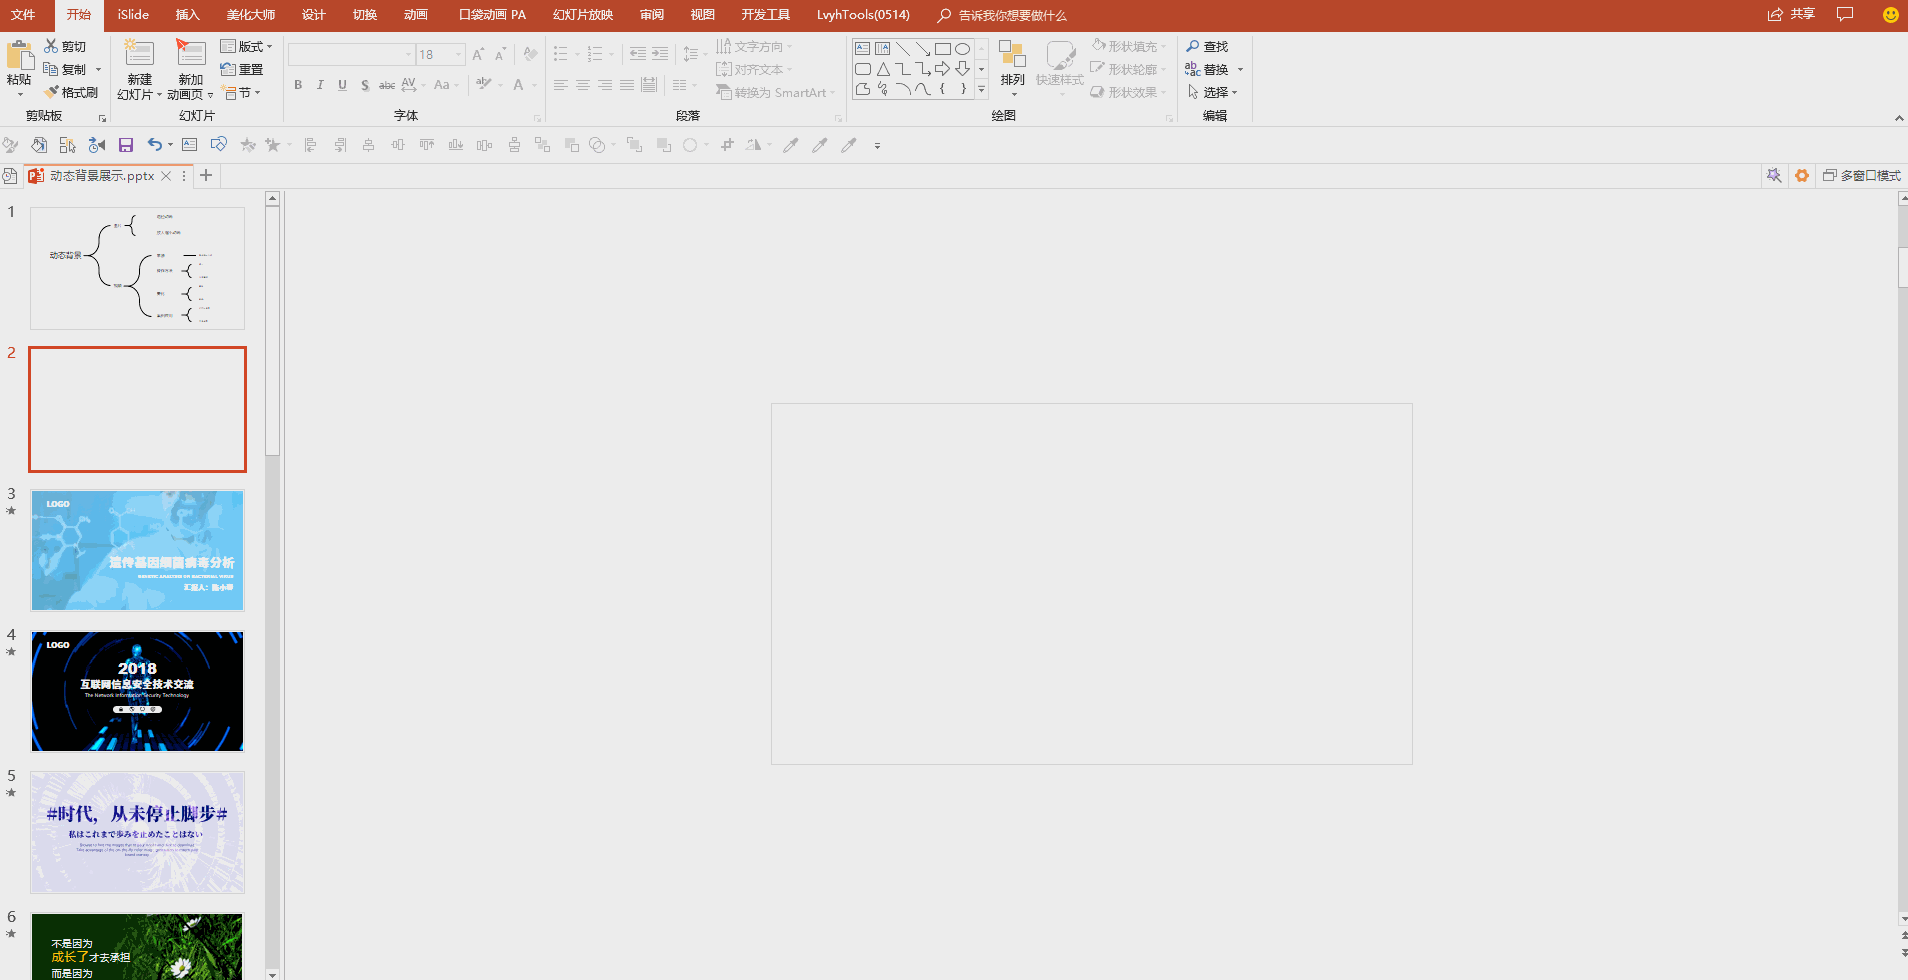Click the Tell me search box
Image resolution: width=1908 pixels, height=980 pixels.
pos(1003,15)
